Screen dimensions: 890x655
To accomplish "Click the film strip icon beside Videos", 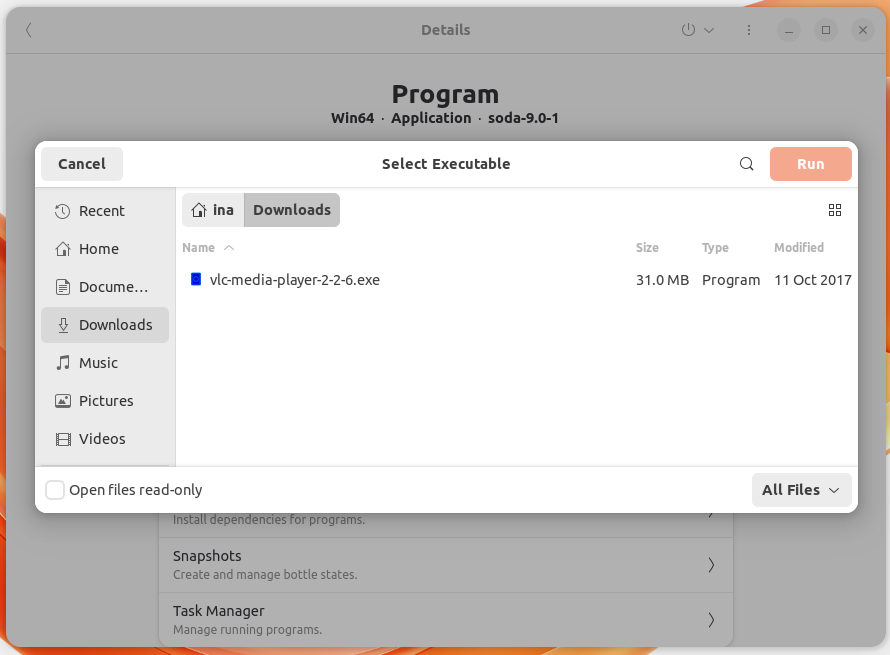I will tap(62, 439).
